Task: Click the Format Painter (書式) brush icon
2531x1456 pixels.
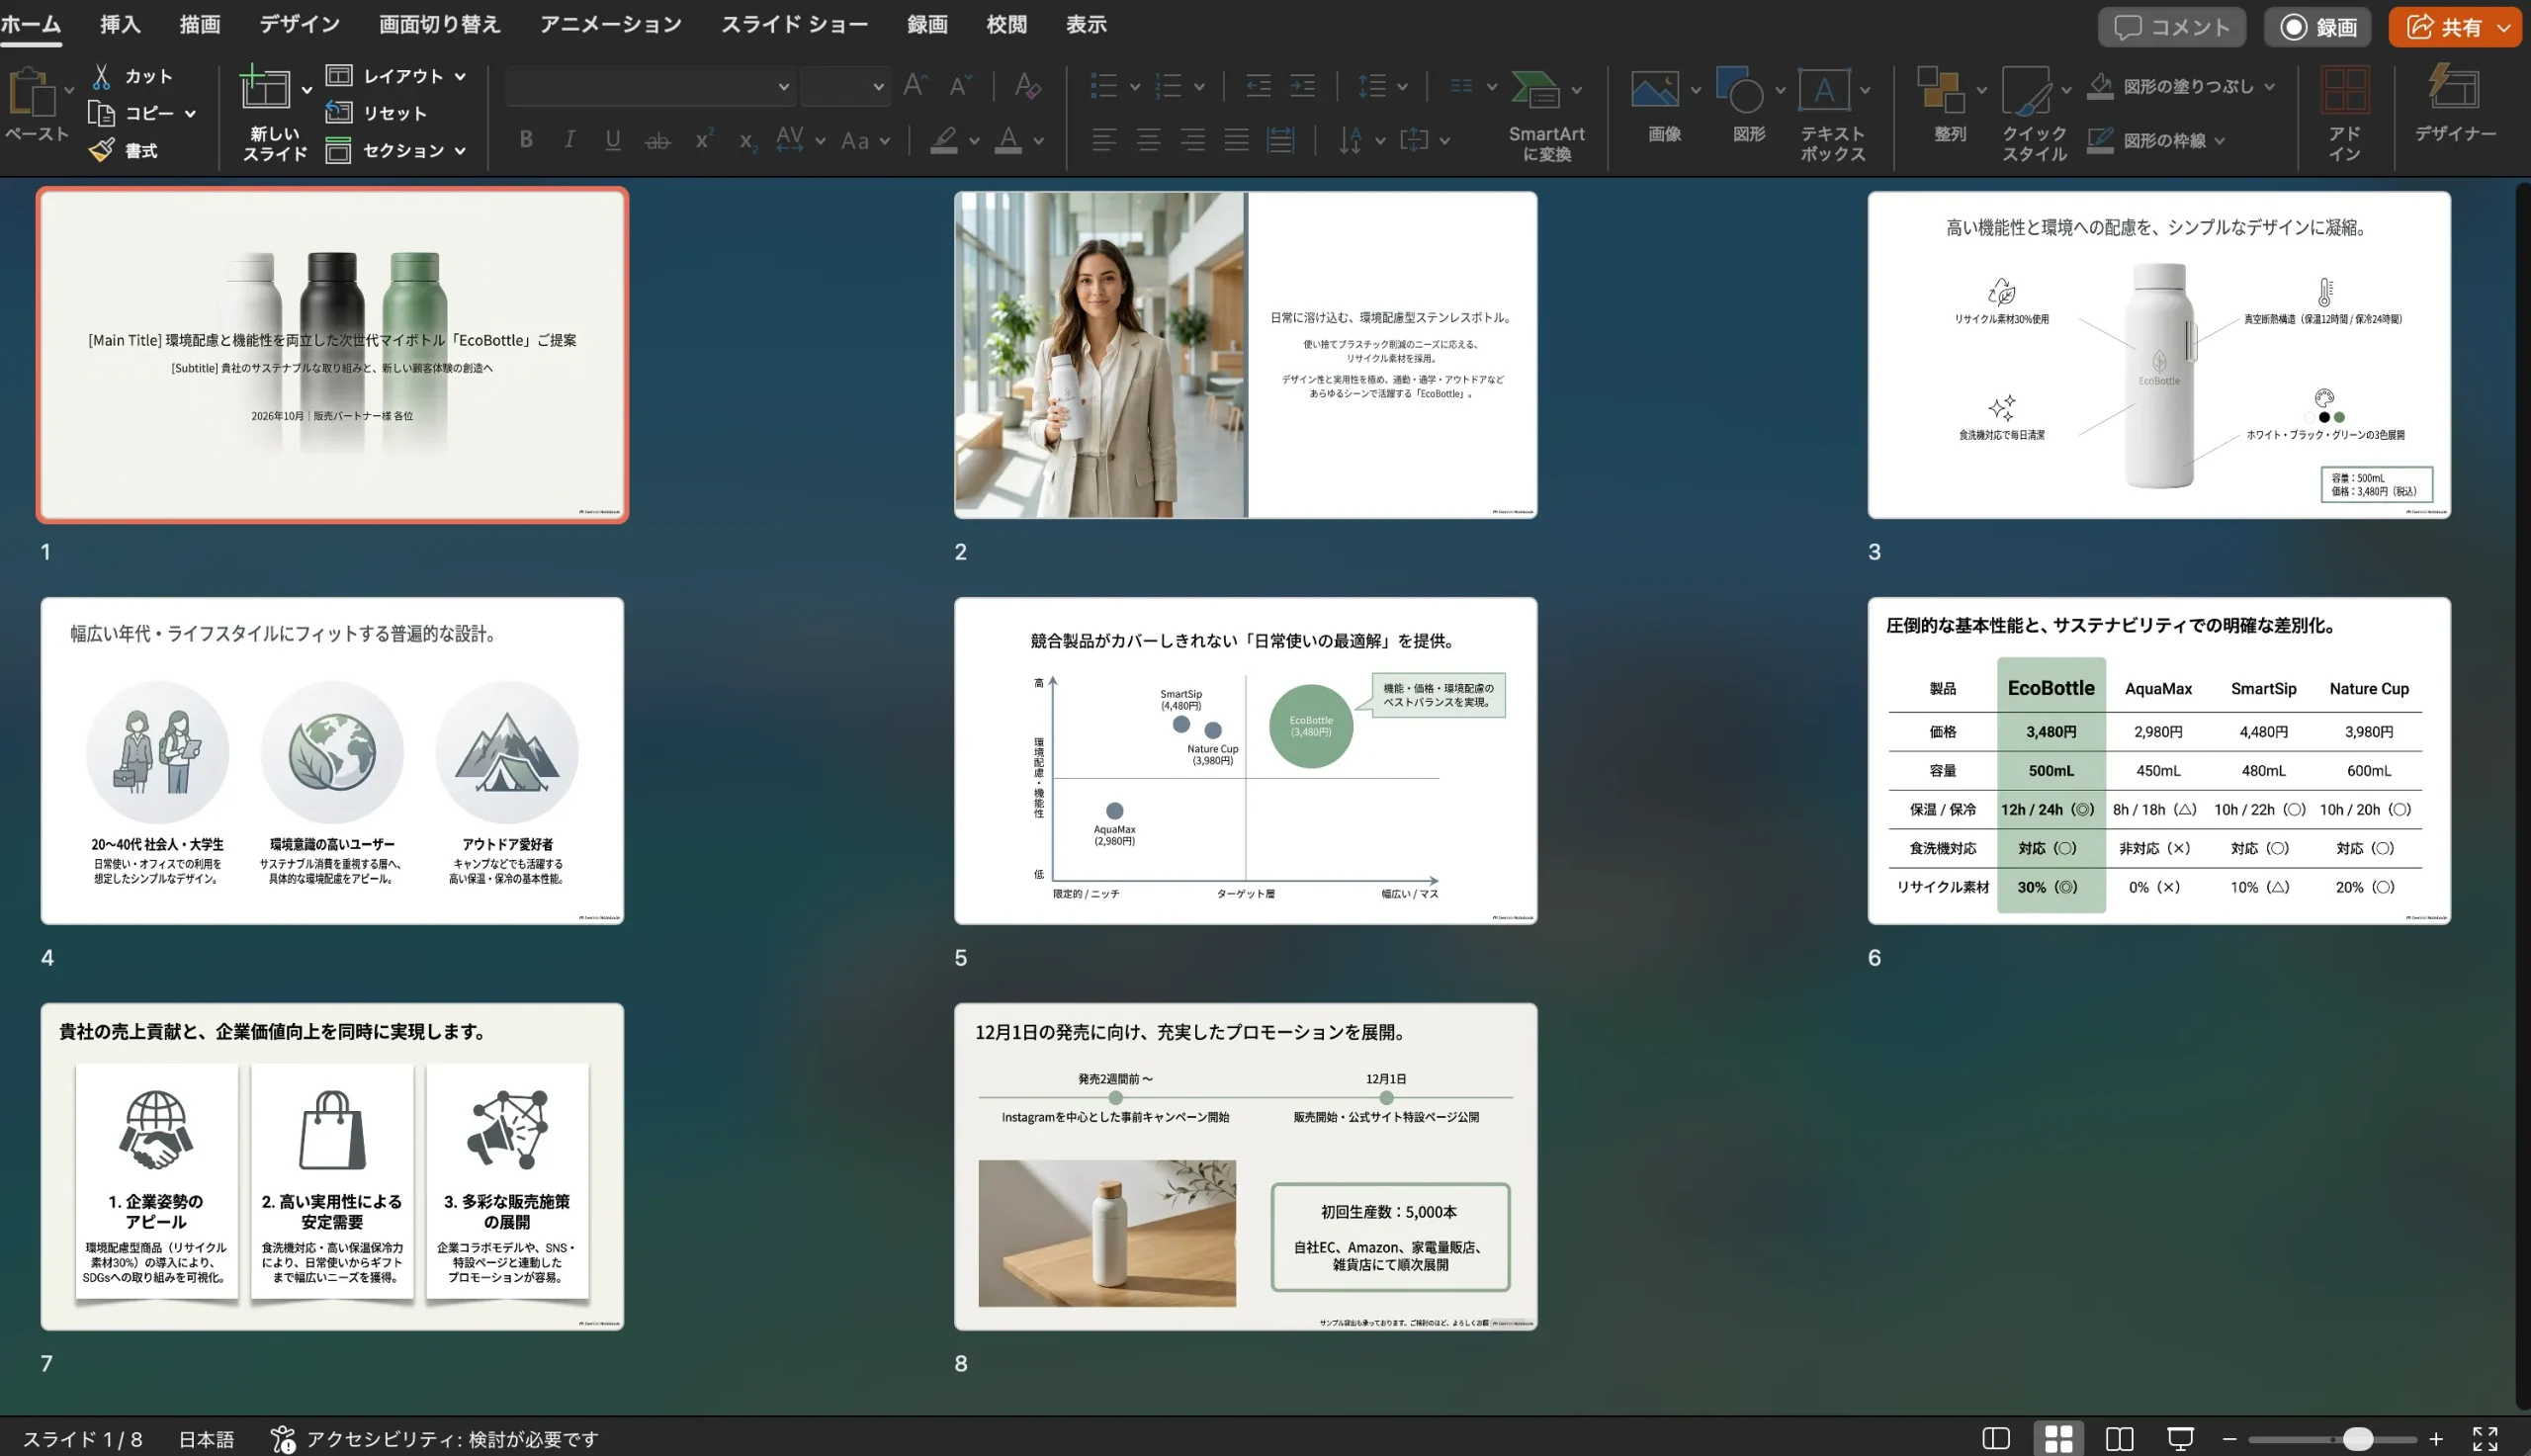Action: (x=101, y=150)
